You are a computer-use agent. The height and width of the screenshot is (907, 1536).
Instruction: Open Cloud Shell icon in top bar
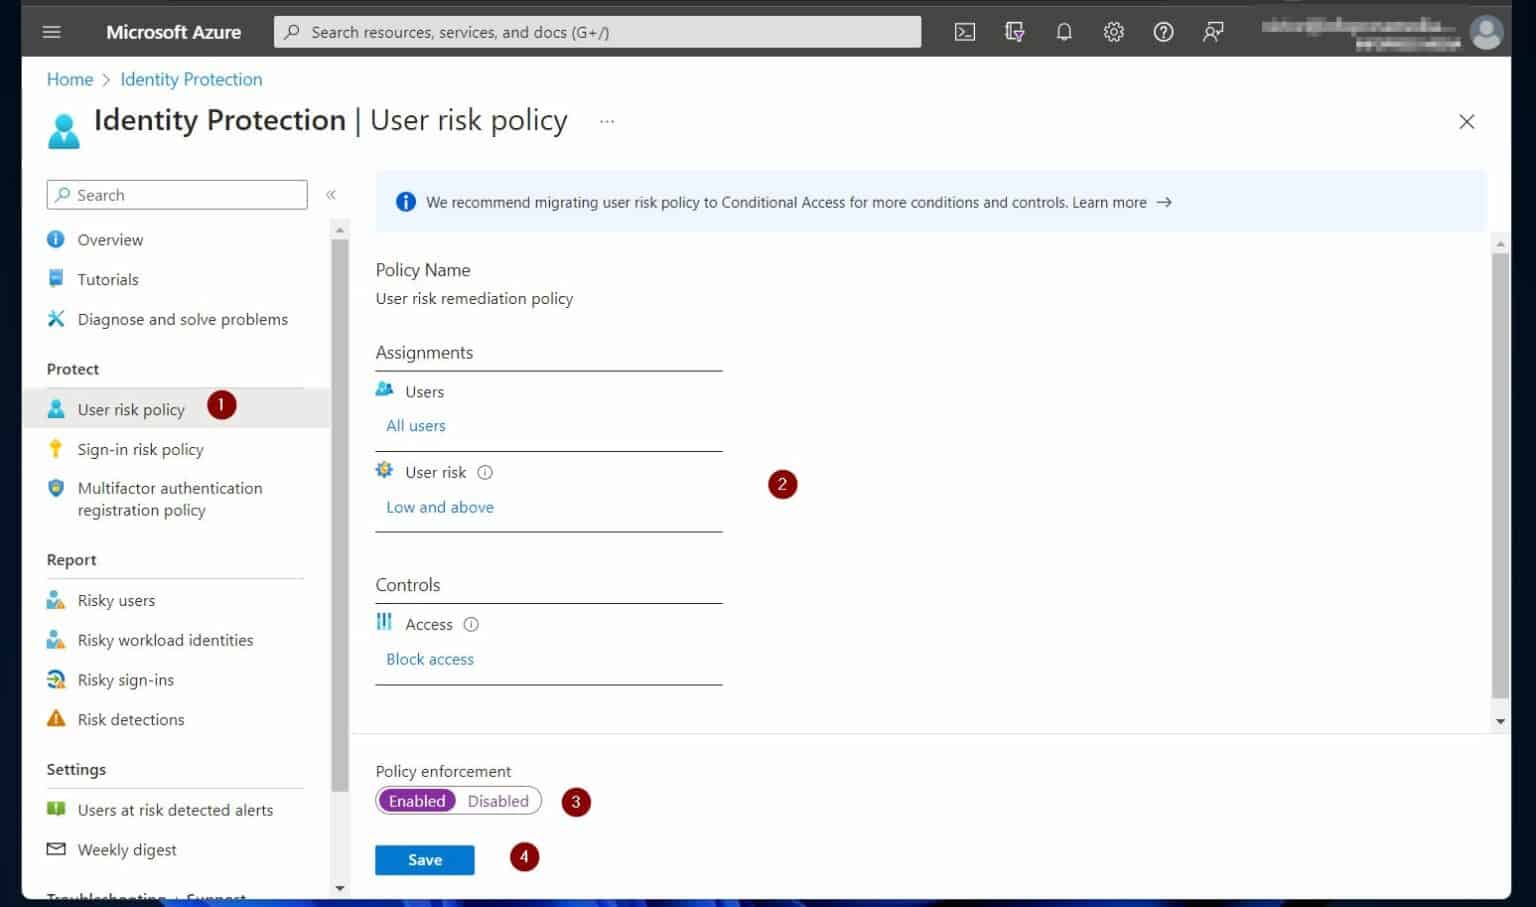(x=964, y=32)
